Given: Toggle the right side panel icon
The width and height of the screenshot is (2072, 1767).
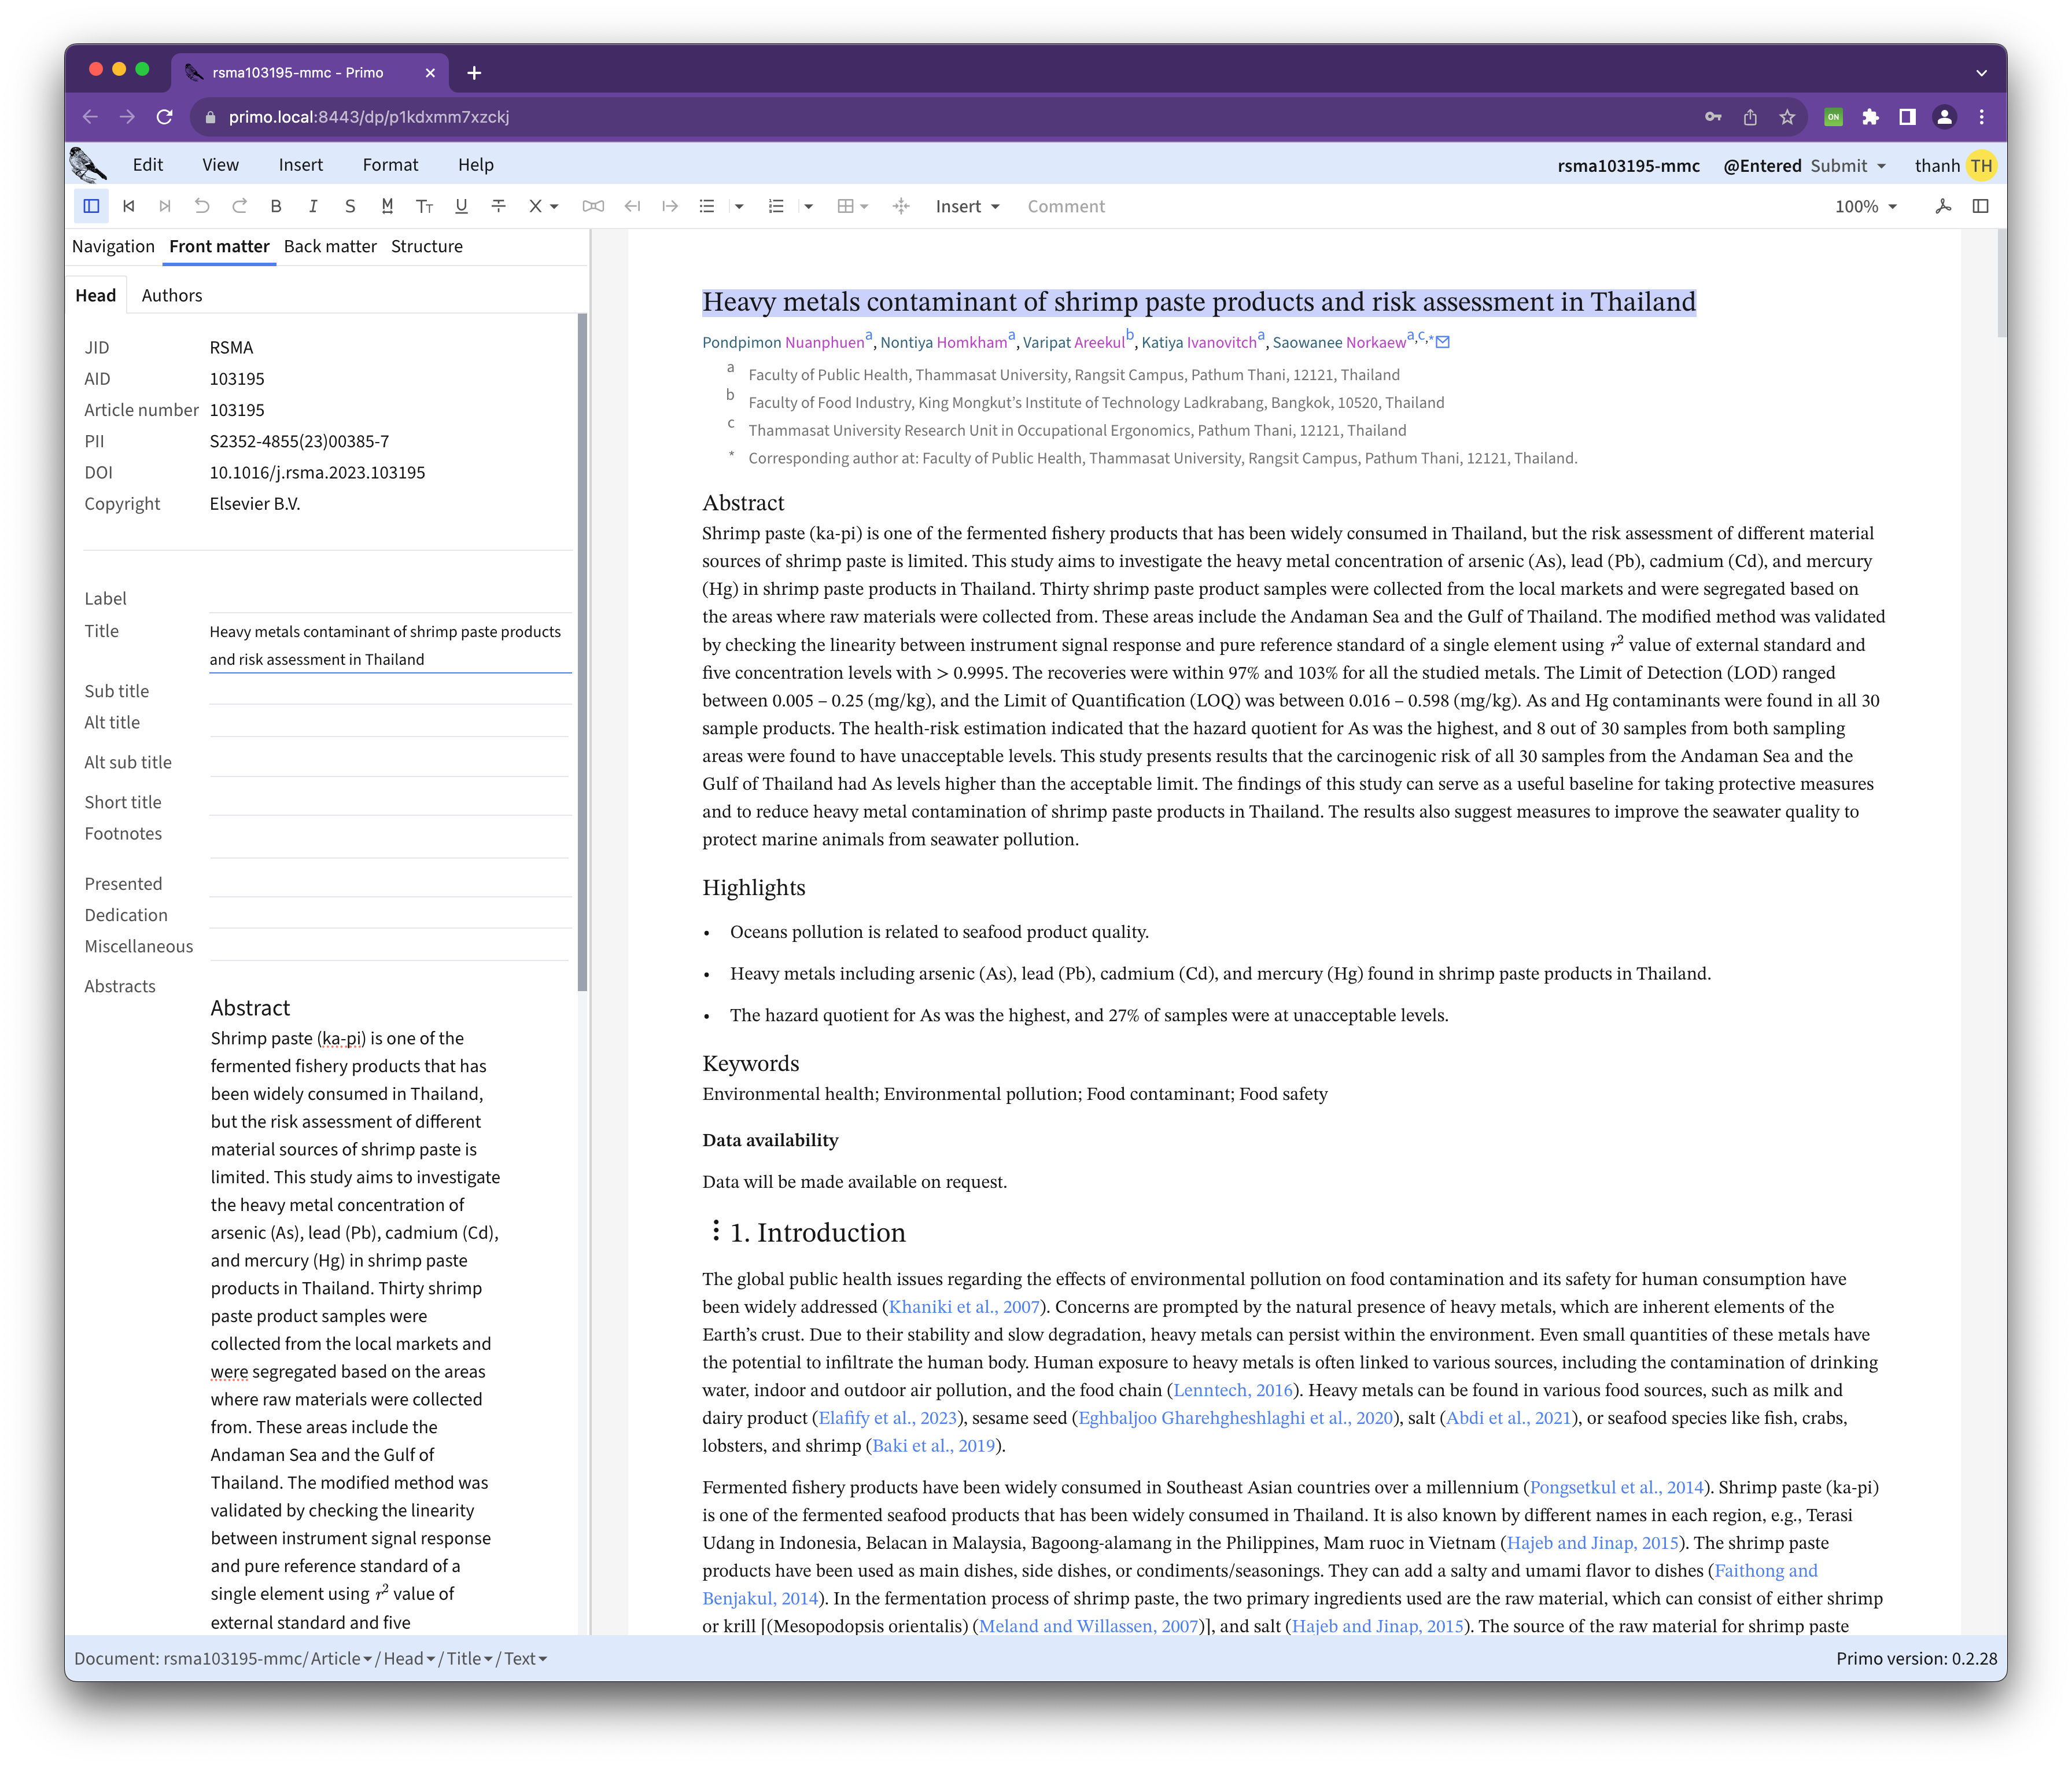Looking at the screenshot, I should point(1980,206).
